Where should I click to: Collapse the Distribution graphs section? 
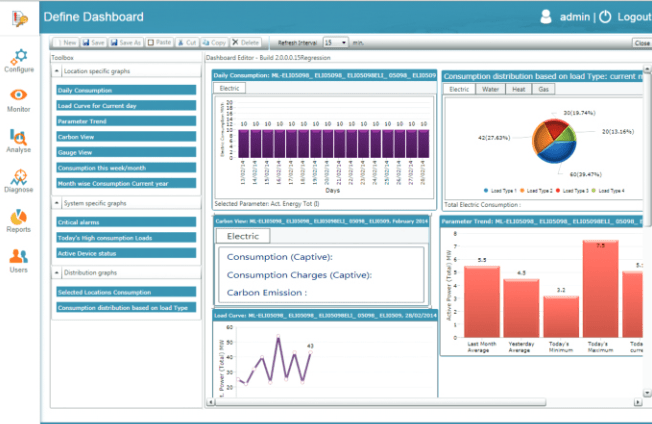pyautogui.click(x=56, y=271)
